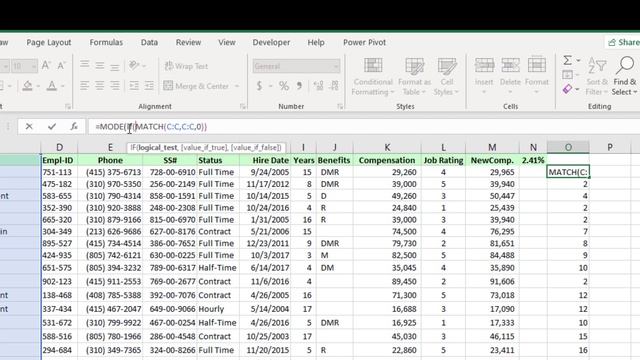The image size is (640, 360).
Task: Switch to the Formulas tab
Action: (106, 42)
